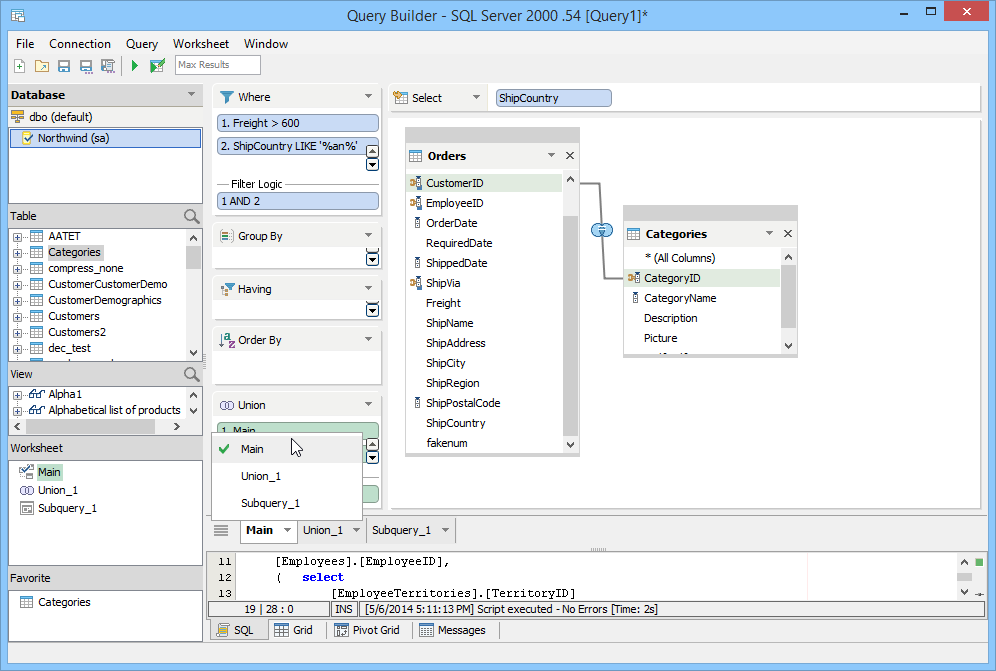
Task: Click the Order By sort icon
Action: 227,340
